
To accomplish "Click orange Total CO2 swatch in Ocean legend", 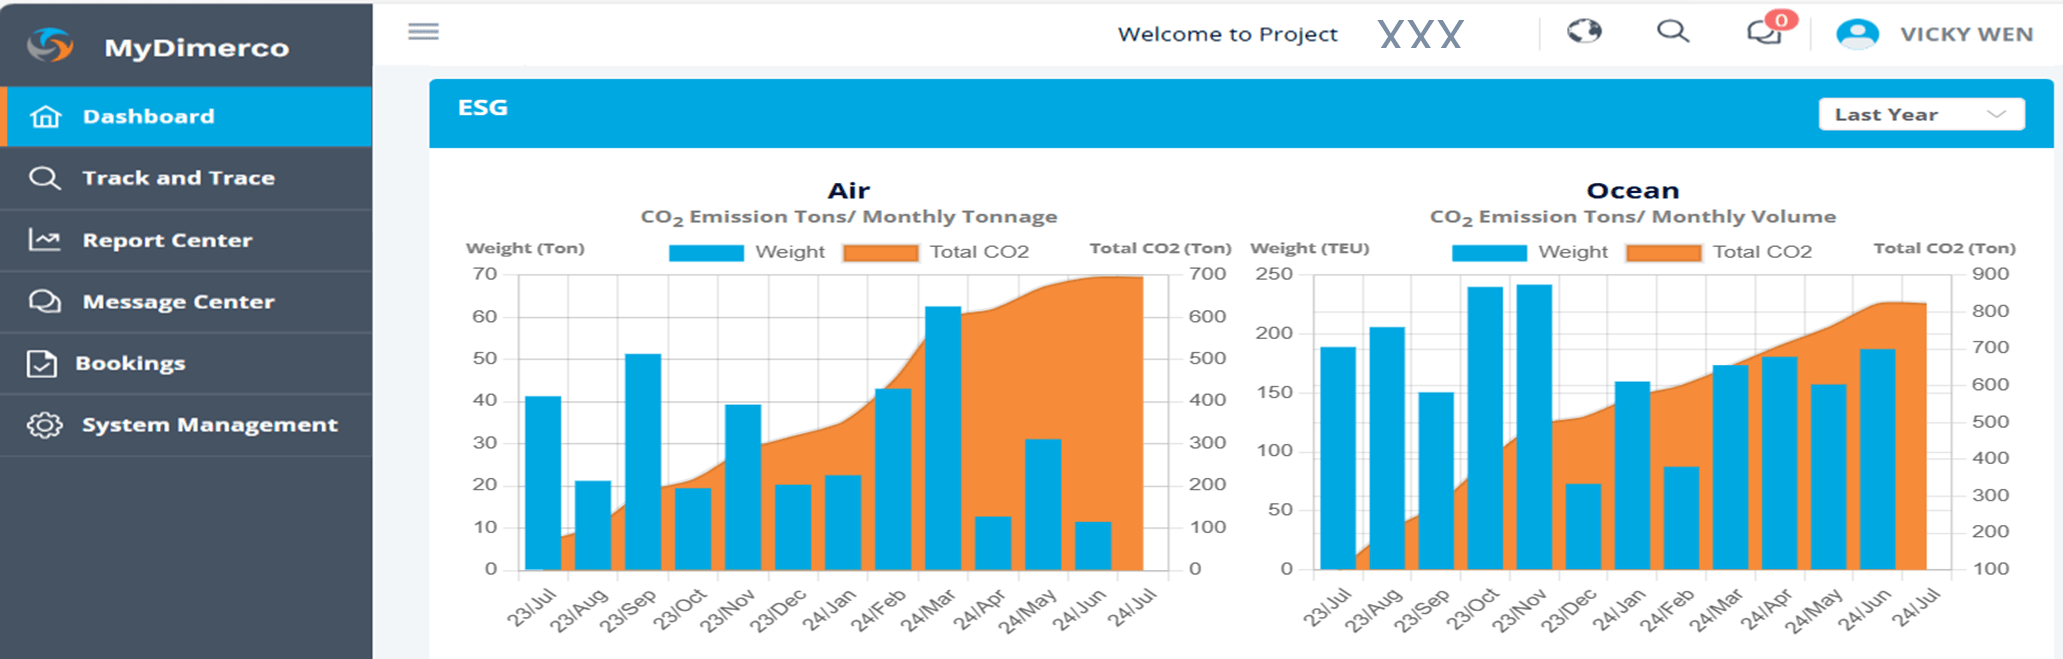I will 1663,252.
